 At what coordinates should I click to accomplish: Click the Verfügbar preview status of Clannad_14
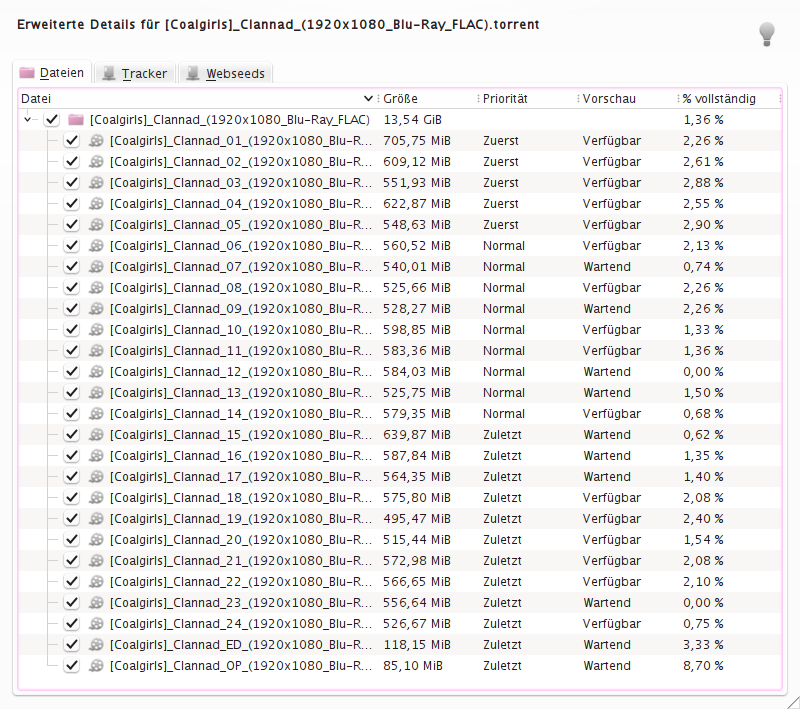click(x=612, y=414)
